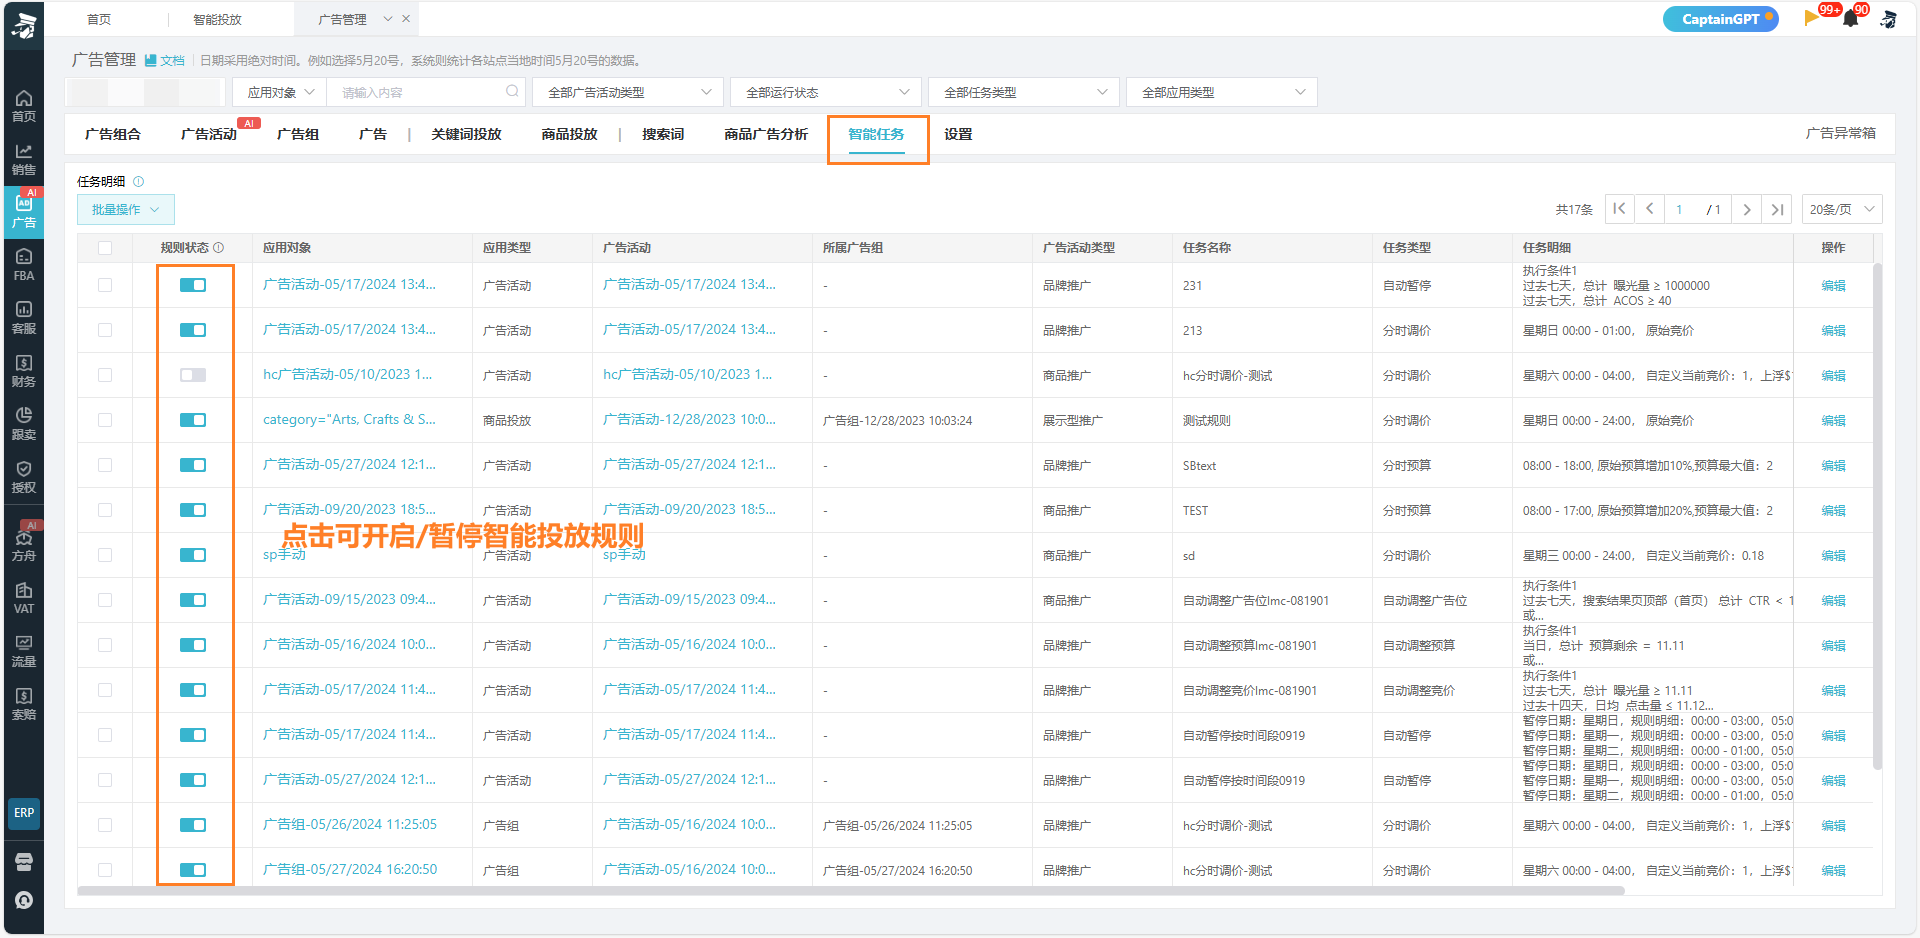The image size is (1920, 938).
Task: Go to the previous page arrow
Action: [1650, 209]
